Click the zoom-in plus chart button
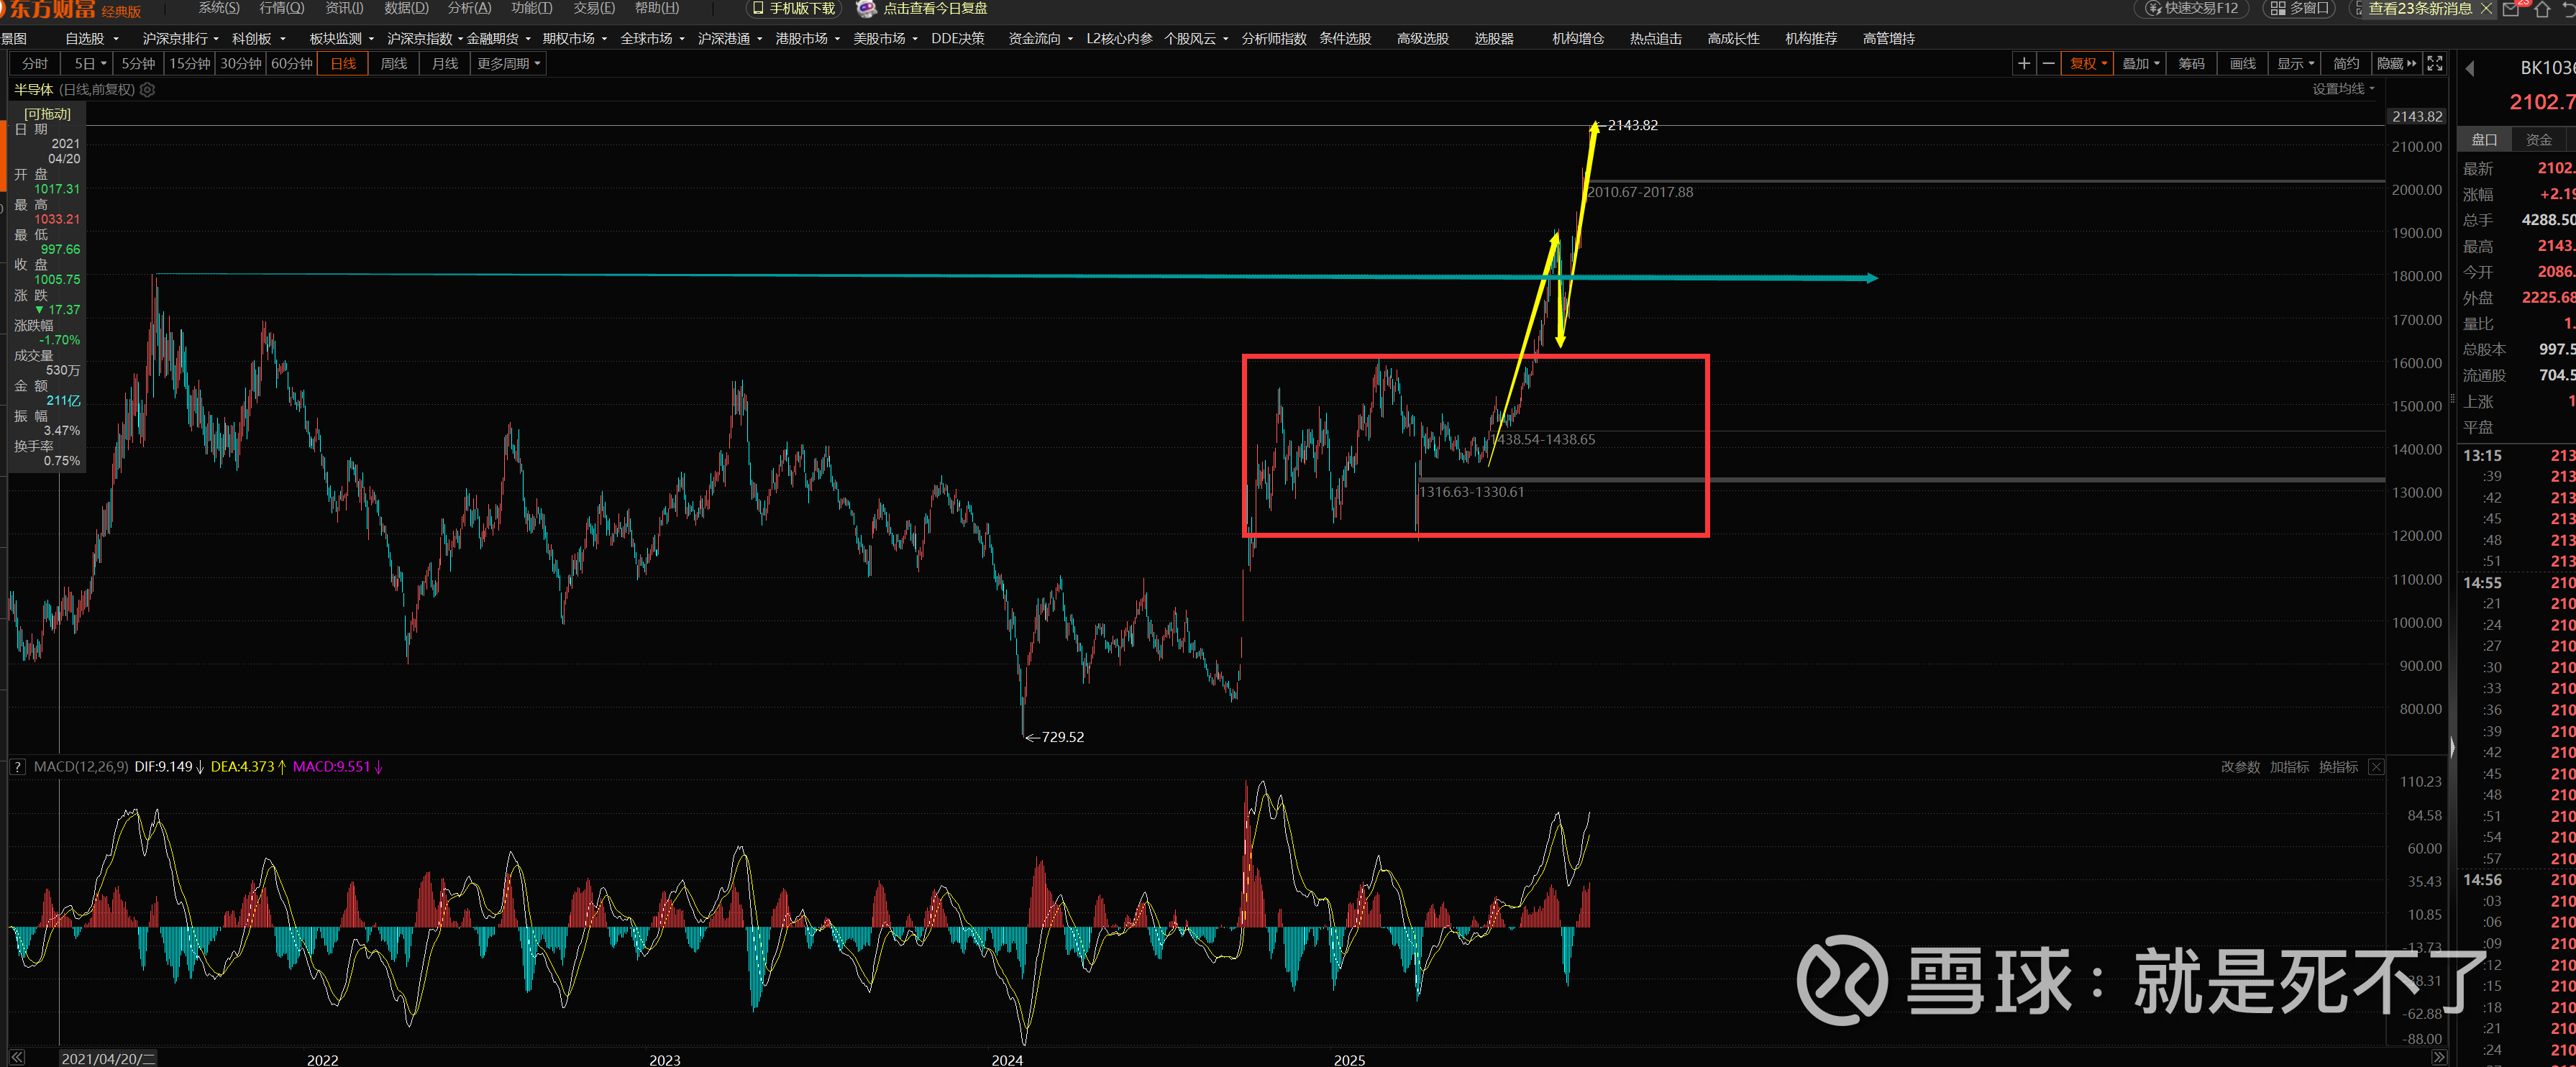Screen dimensions: 2576x1067 (x=2023, y=64)
